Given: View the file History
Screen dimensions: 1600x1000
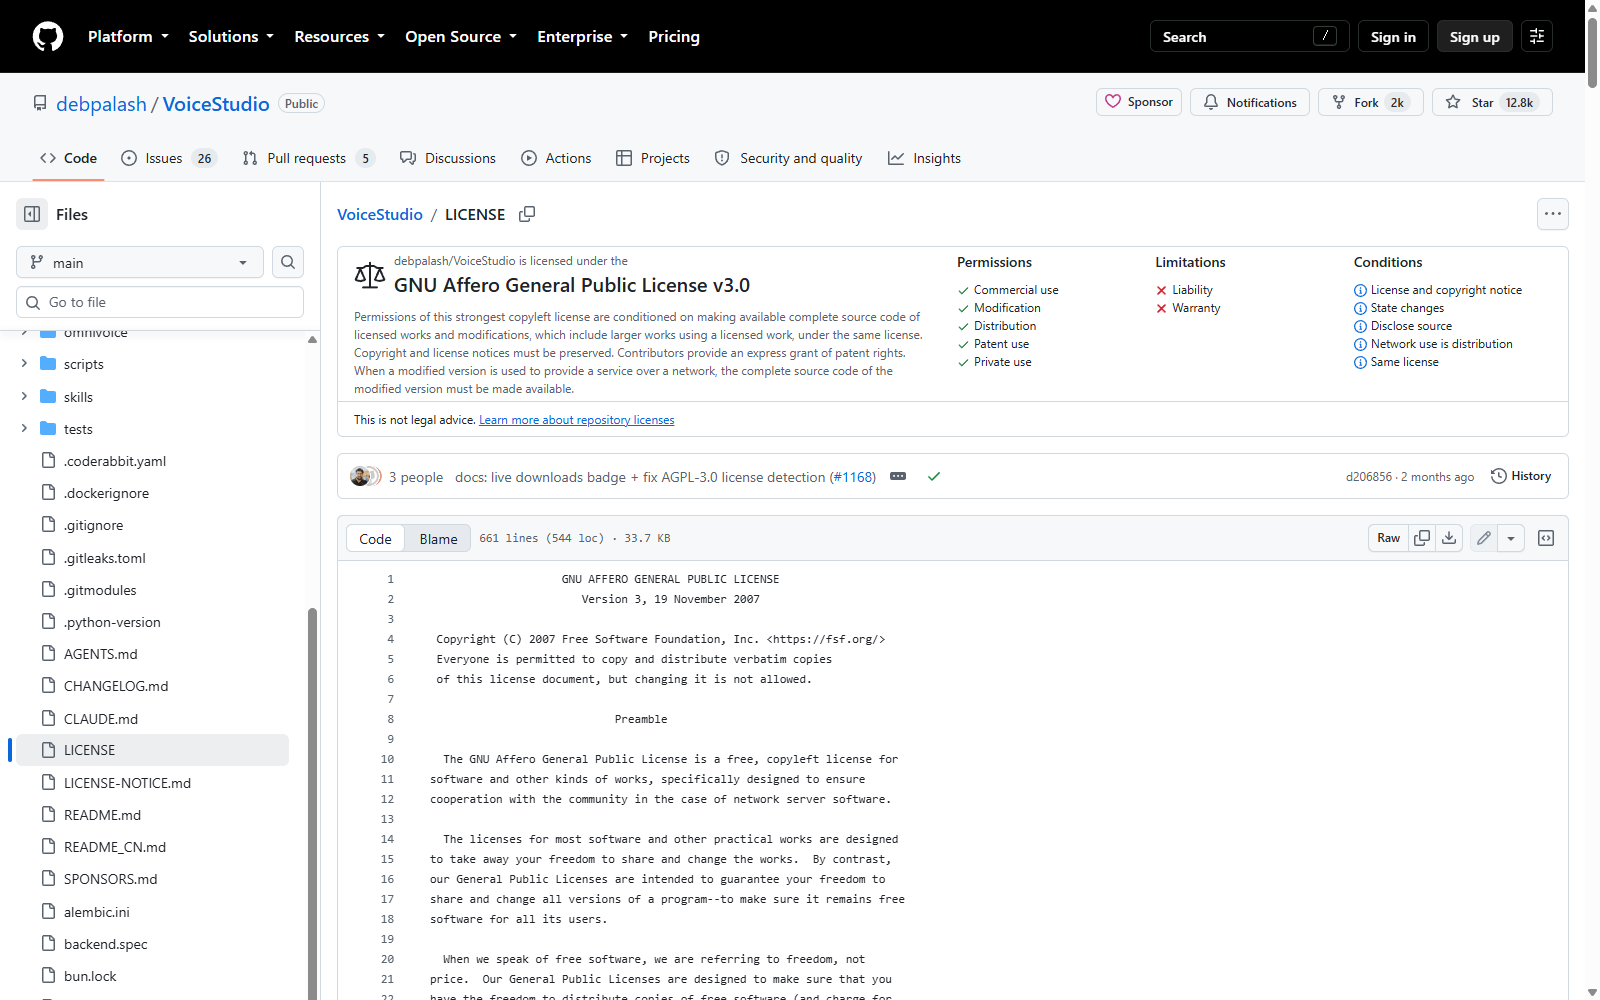Looking at the screenshot, I should click(x=1521, y=476).
